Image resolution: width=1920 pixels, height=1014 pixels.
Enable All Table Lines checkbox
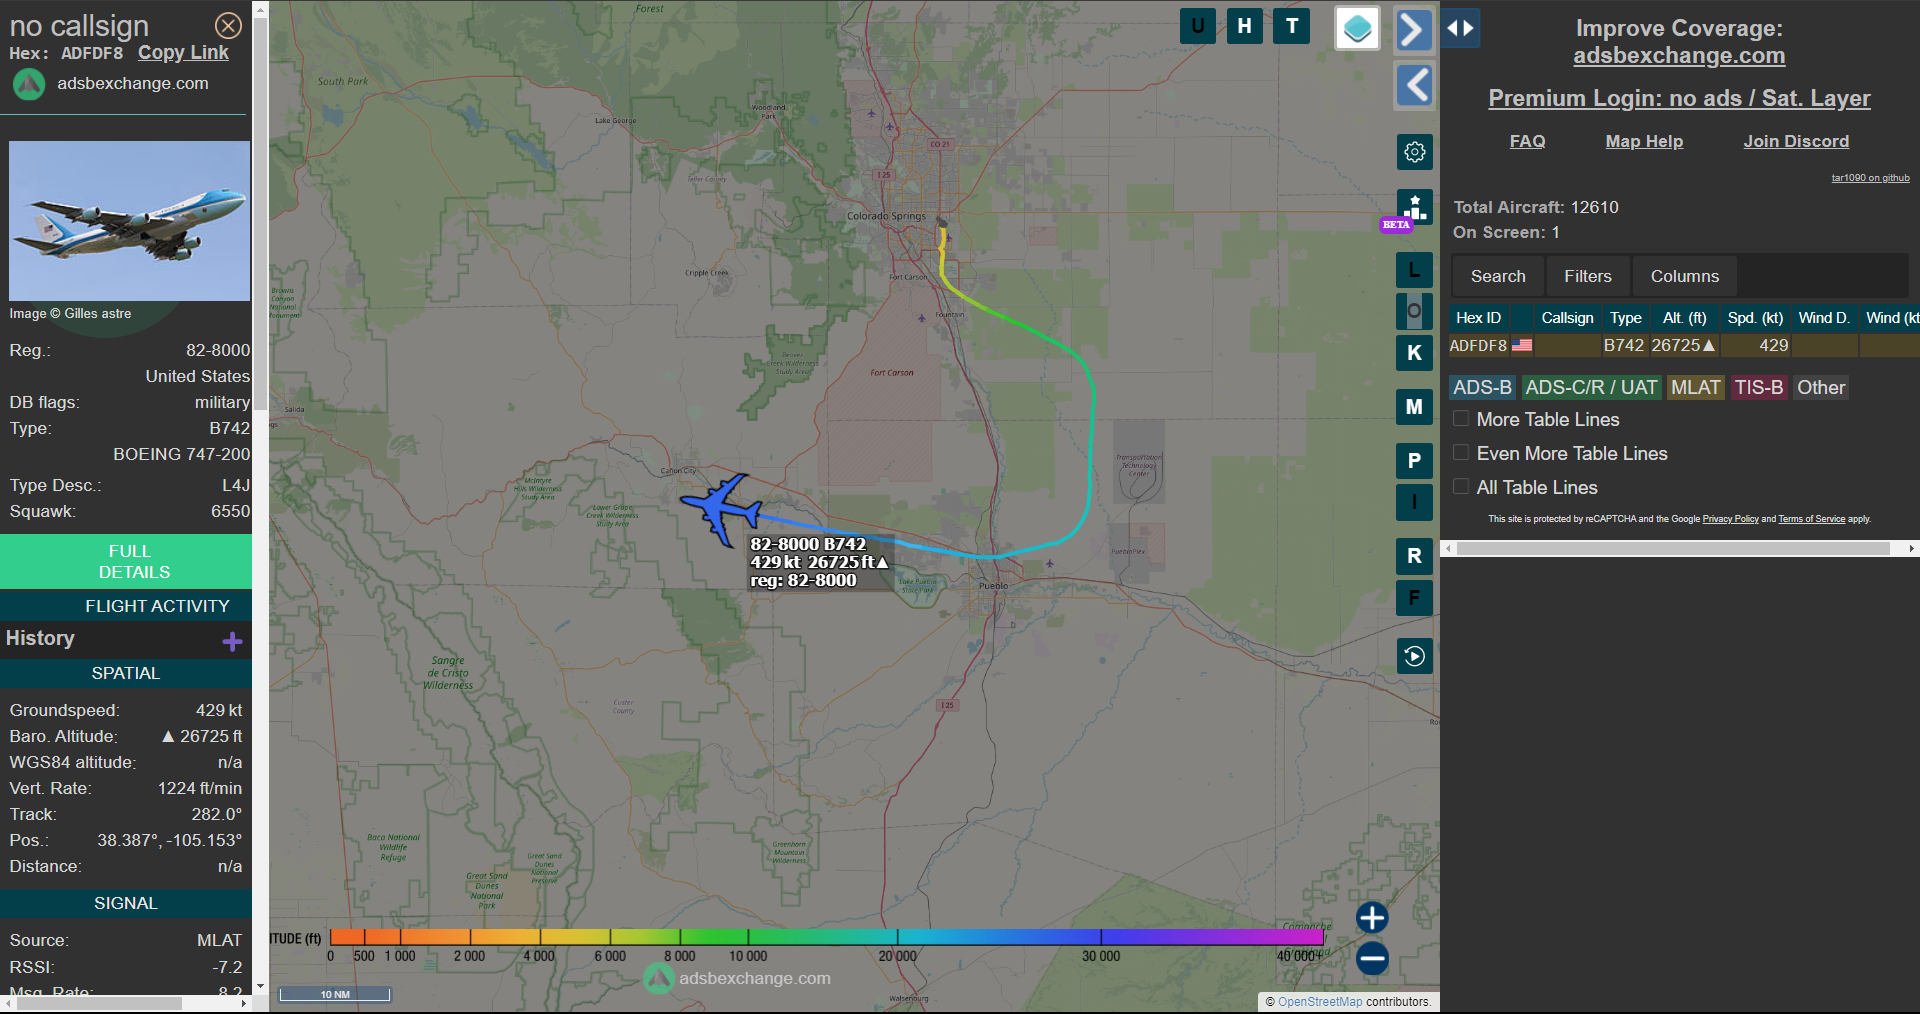click(1461, 487)
